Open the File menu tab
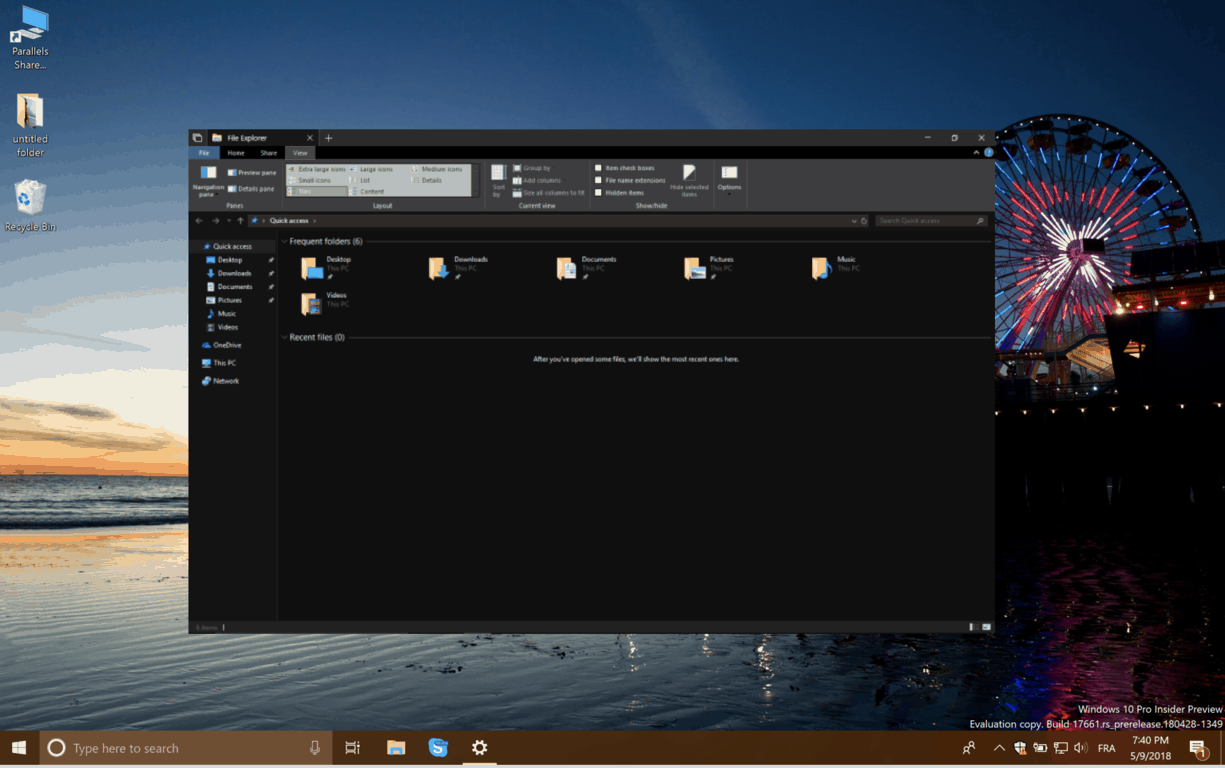Viewport: 1225px width, 768px height. tap(203, 153)
